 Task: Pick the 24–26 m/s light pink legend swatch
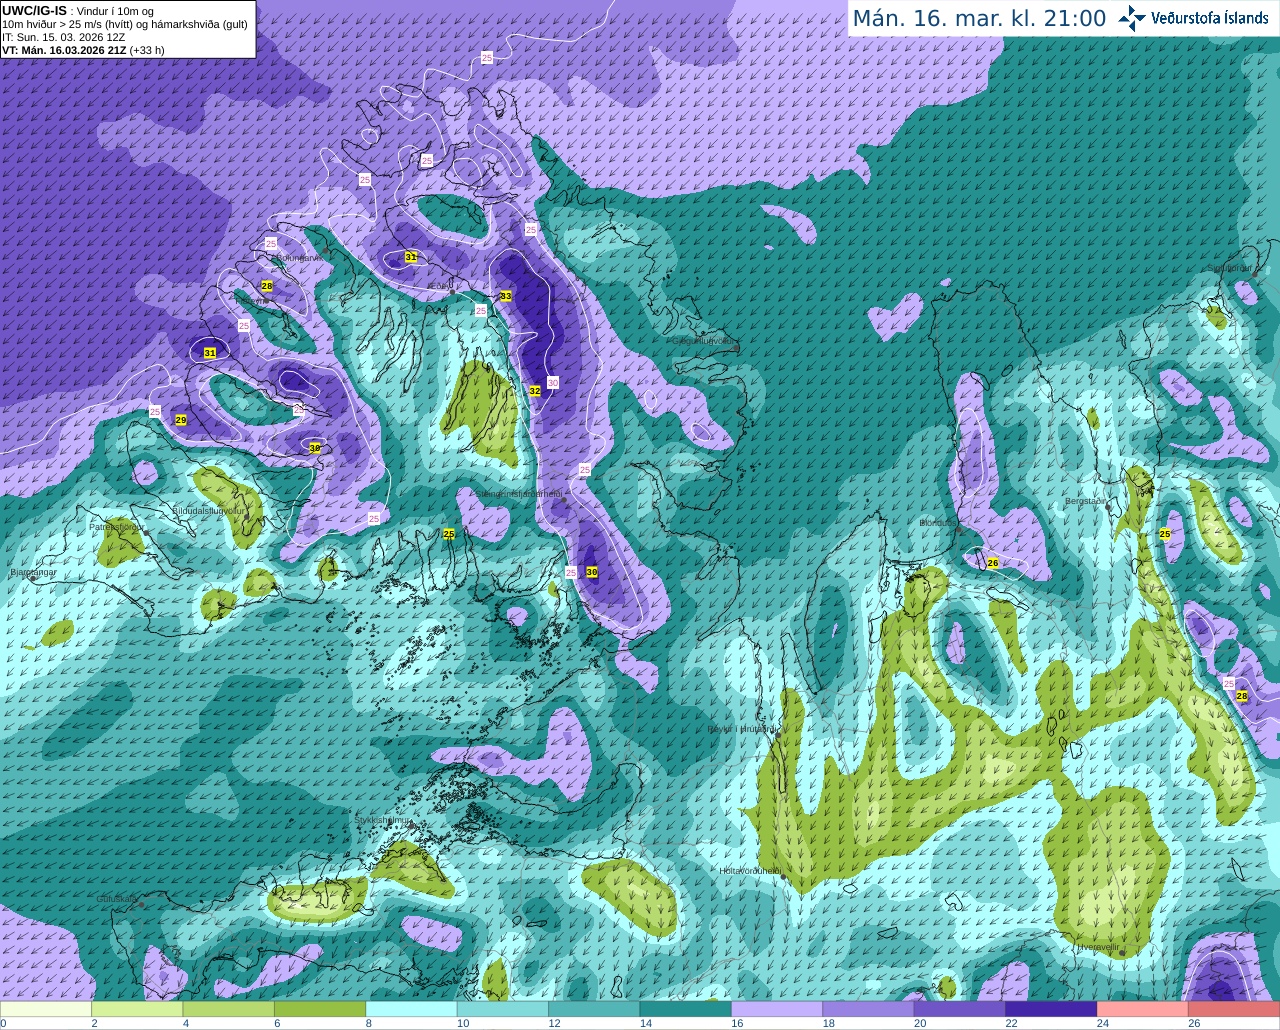click(1142, 1010)
